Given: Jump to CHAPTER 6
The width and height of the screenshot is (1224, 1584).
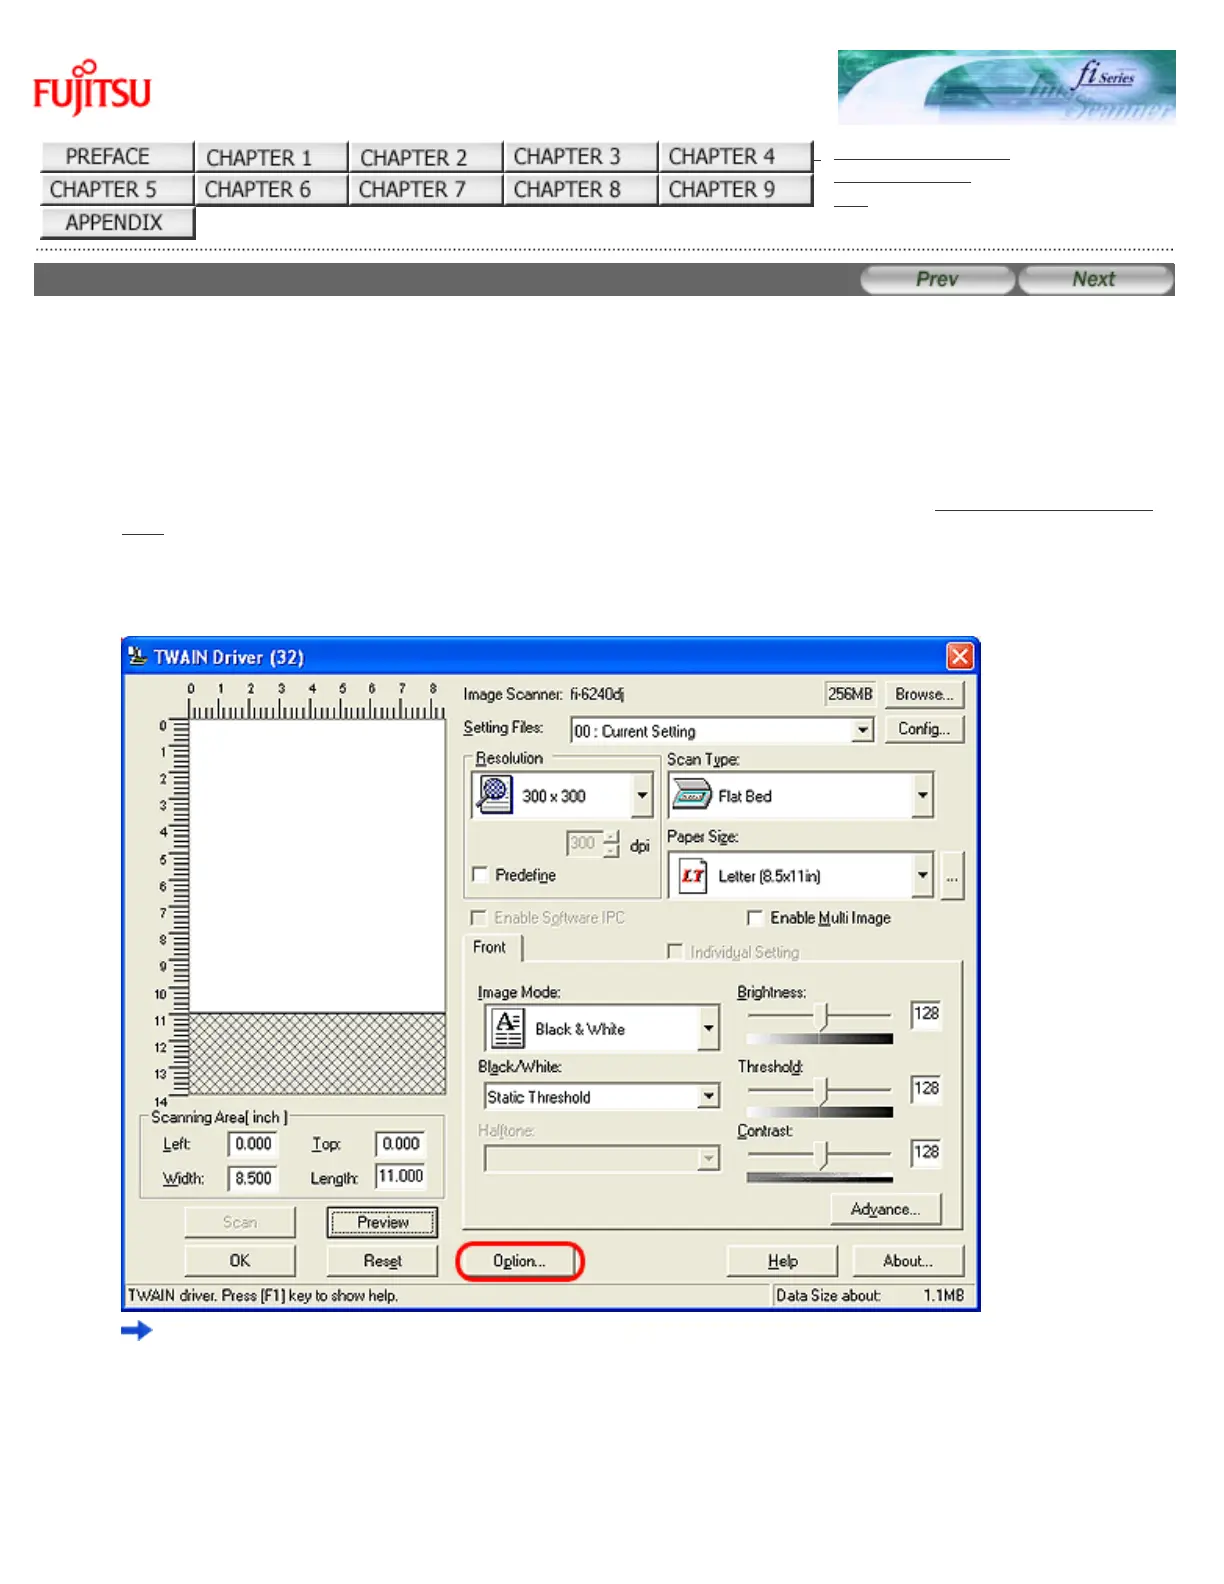Looking at the screenshot, I should coord(271,189).
